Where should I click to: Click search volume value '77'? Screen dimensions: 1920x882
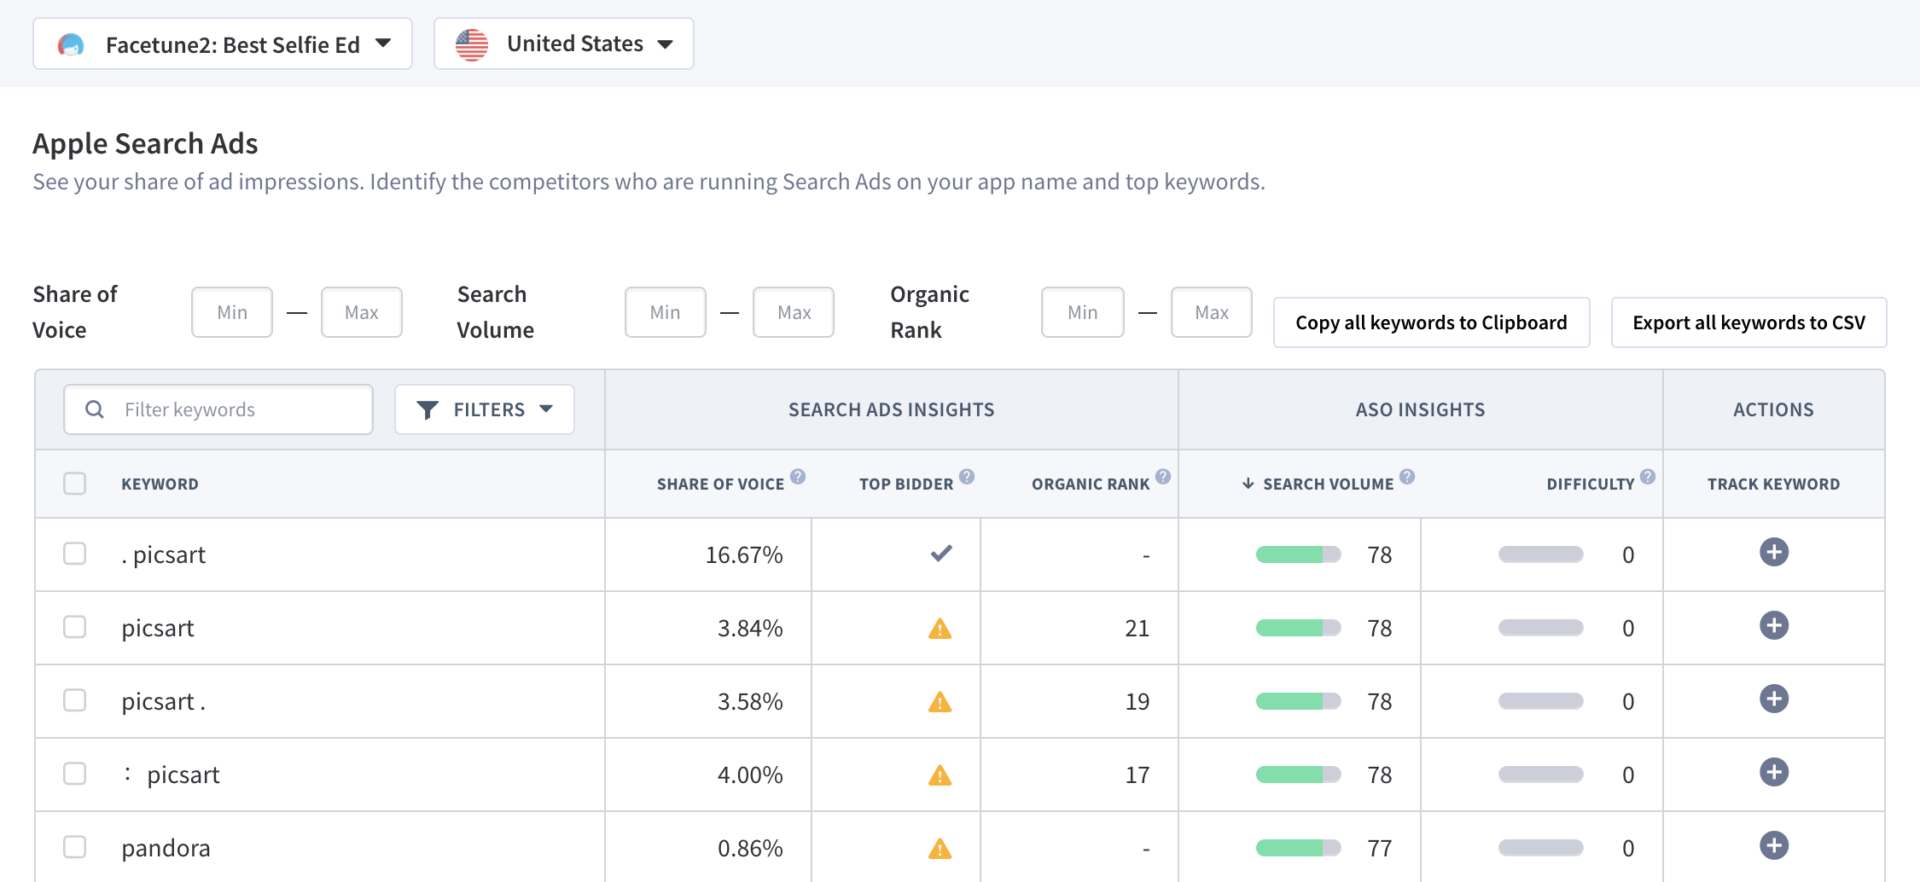(1380, 848)
